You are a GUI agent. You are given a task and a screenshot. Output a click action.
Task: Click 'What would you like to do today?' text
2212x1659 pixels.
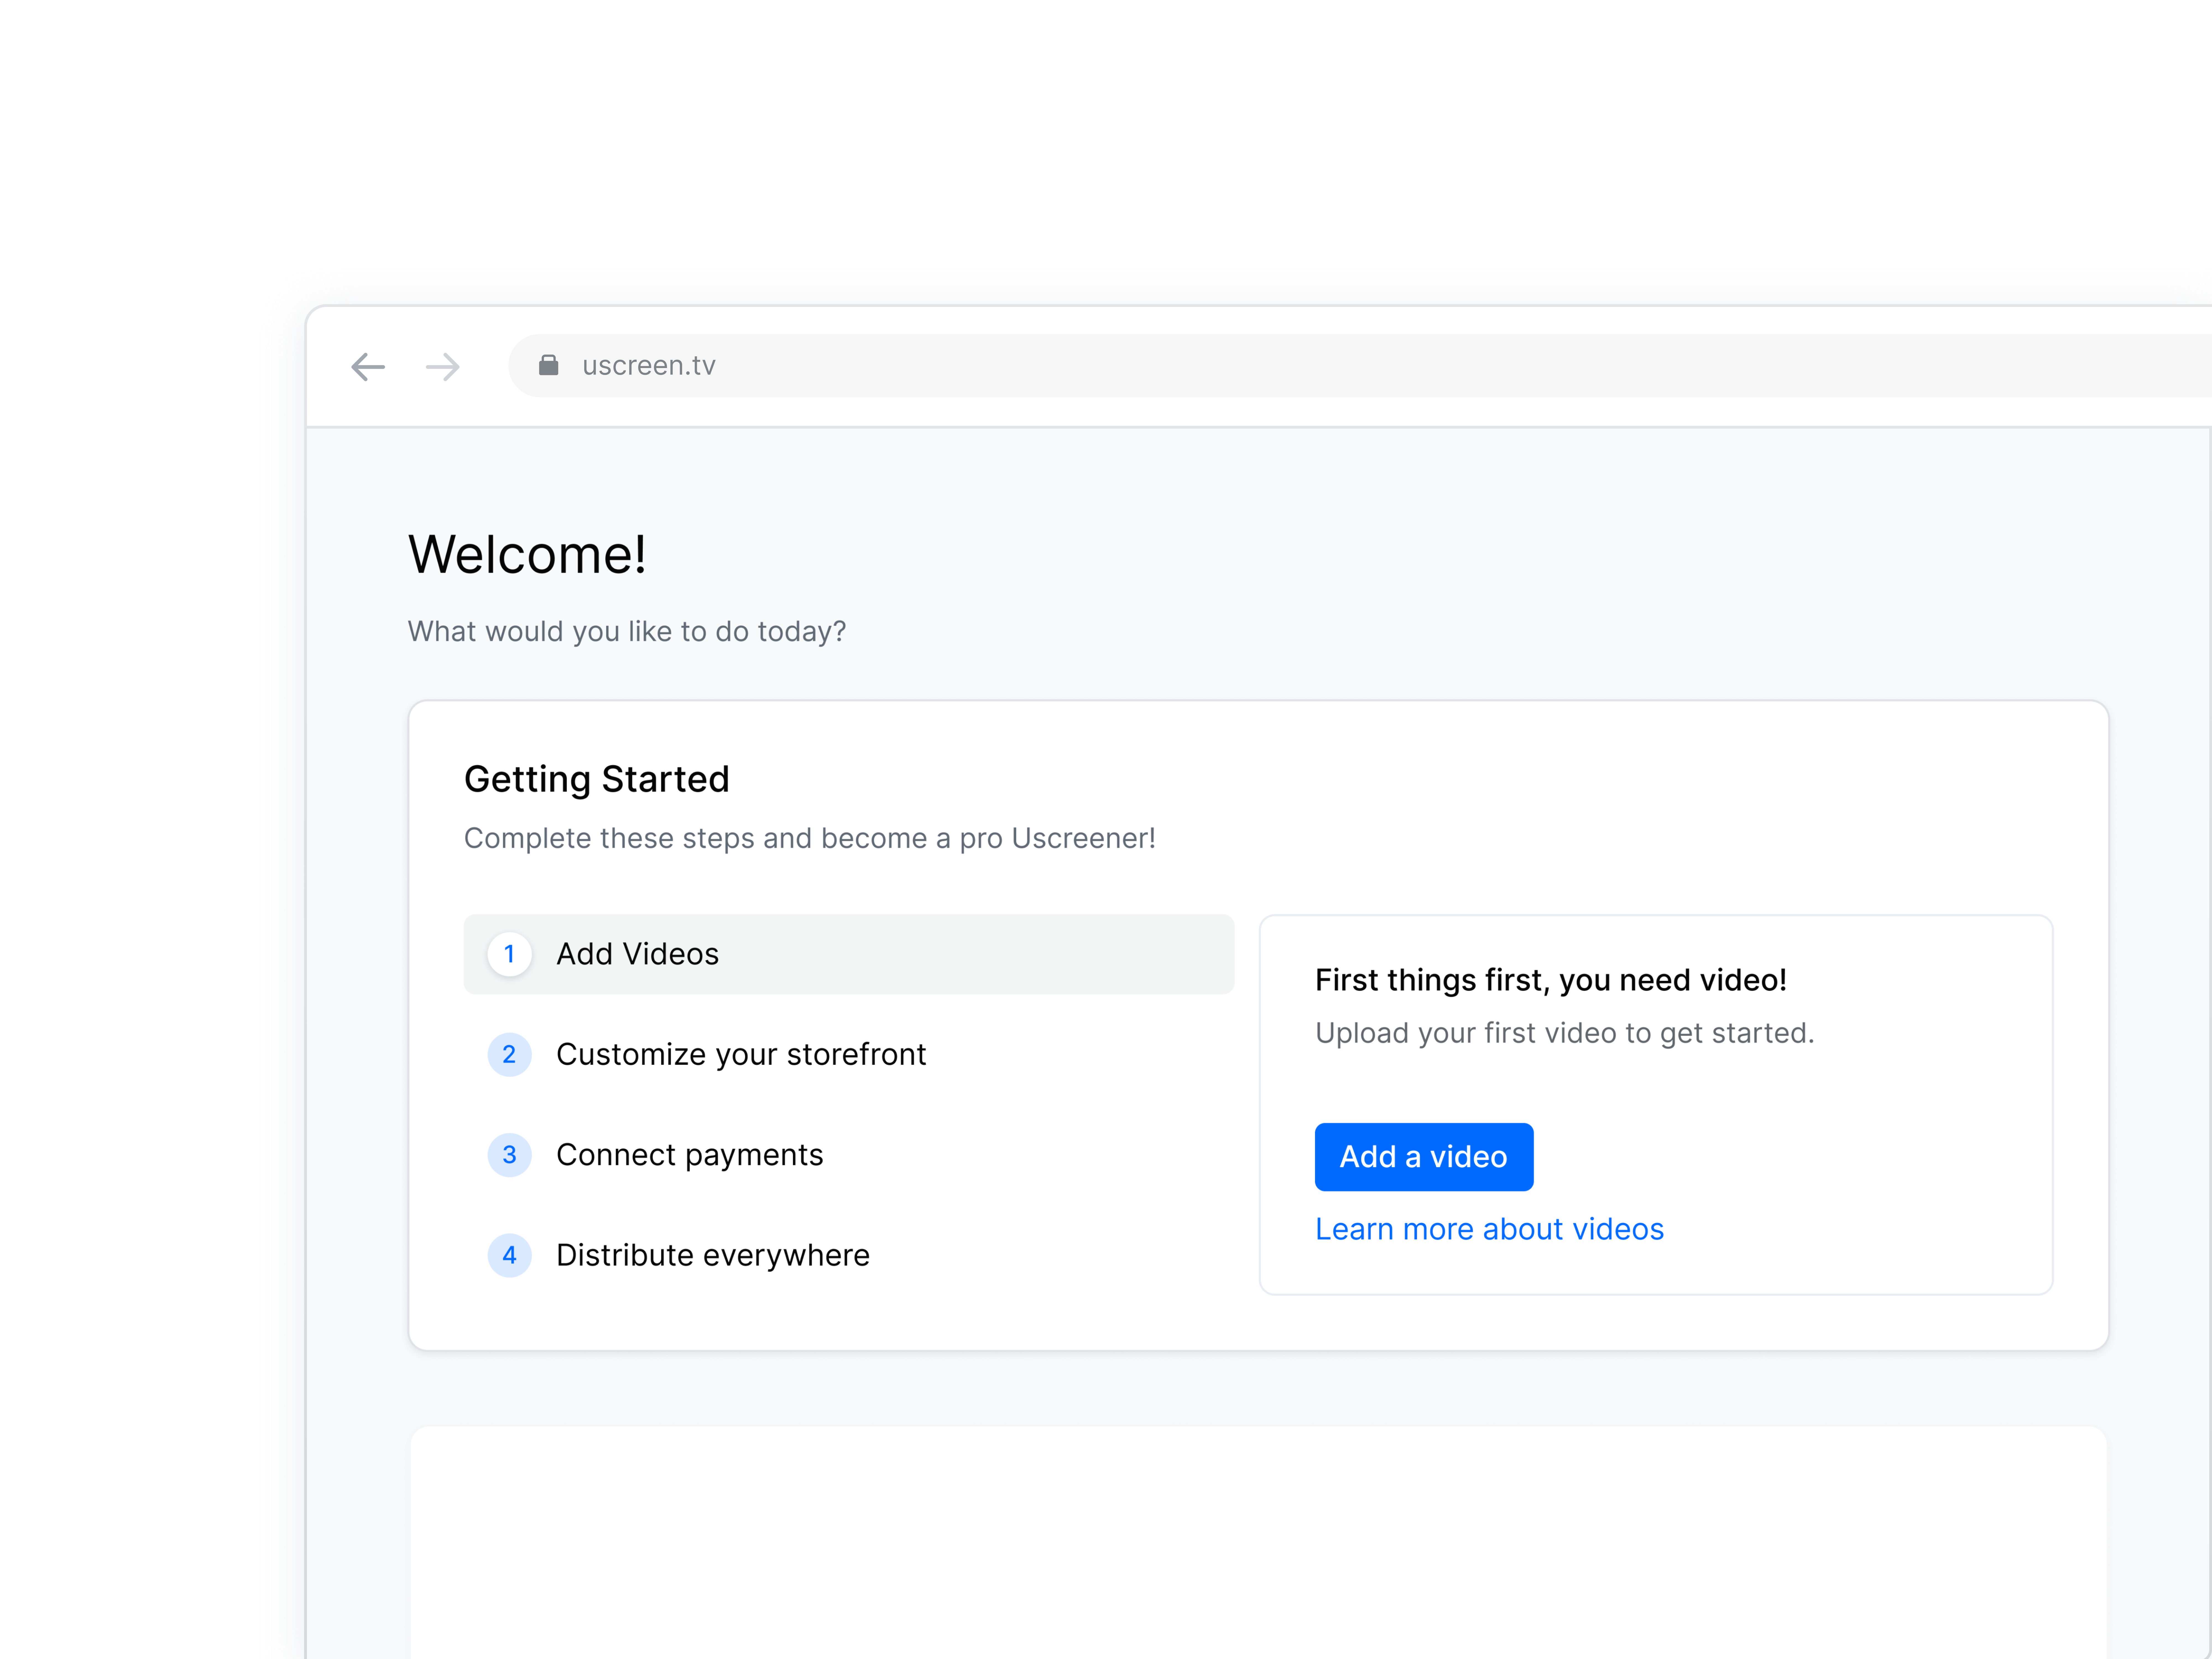[627, 632]
